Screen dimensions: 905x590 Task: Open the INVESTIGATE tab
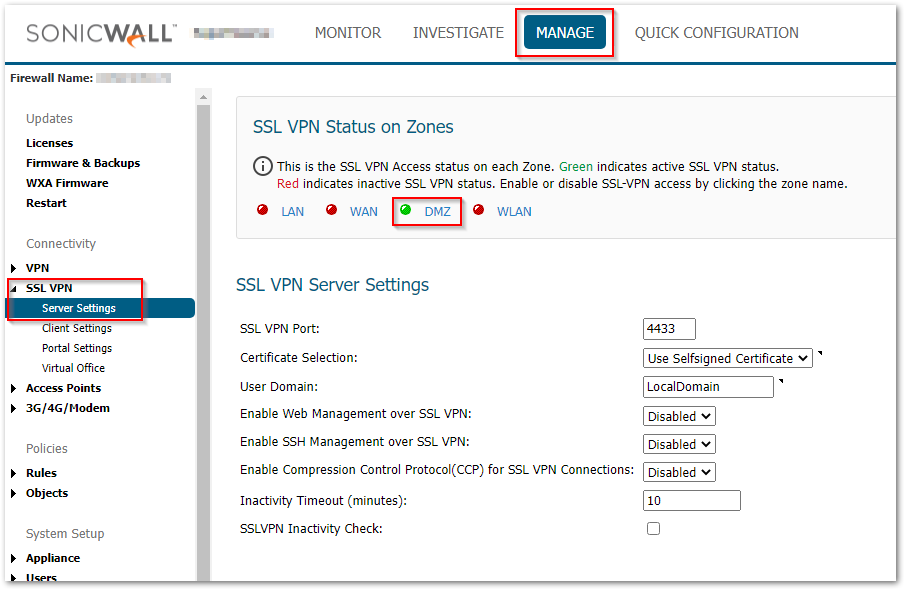(458, 33)
